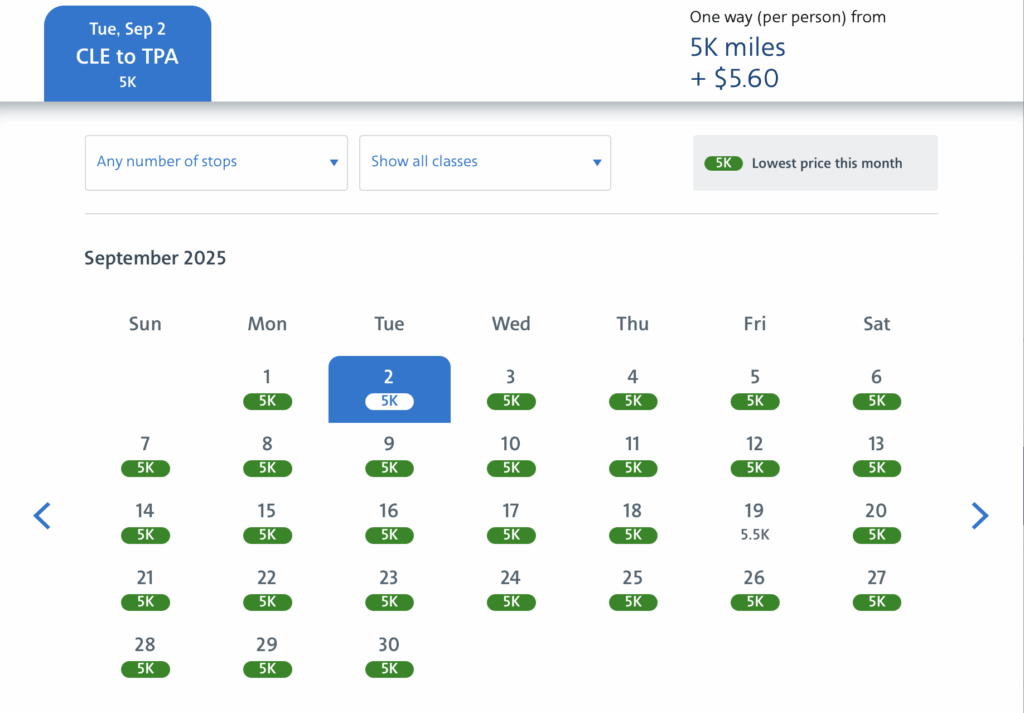Open the 'Any number of stops' dropdown

216,162
